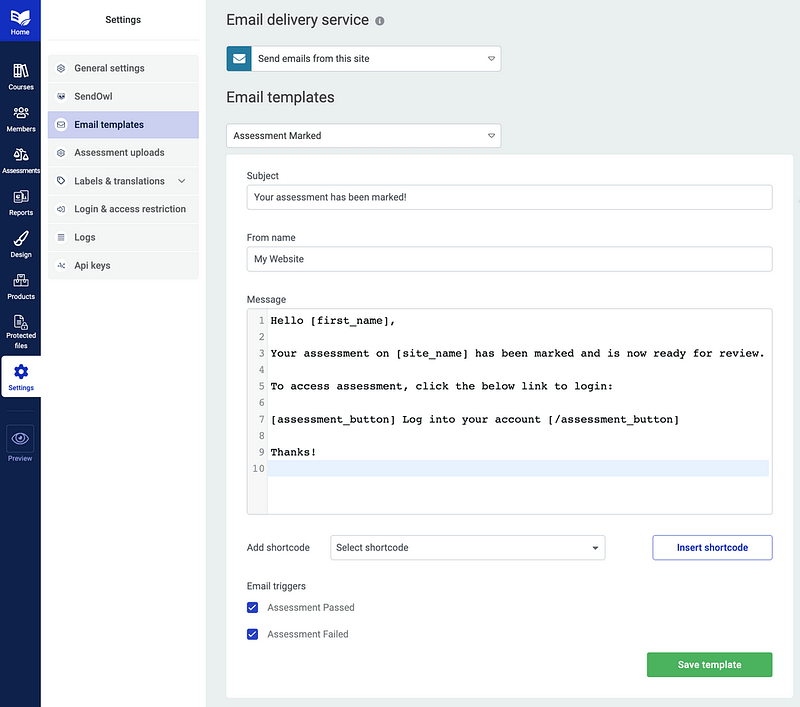800x707 pixels.
Task: Click the email delivery service info icon
Action: [379, 21]
